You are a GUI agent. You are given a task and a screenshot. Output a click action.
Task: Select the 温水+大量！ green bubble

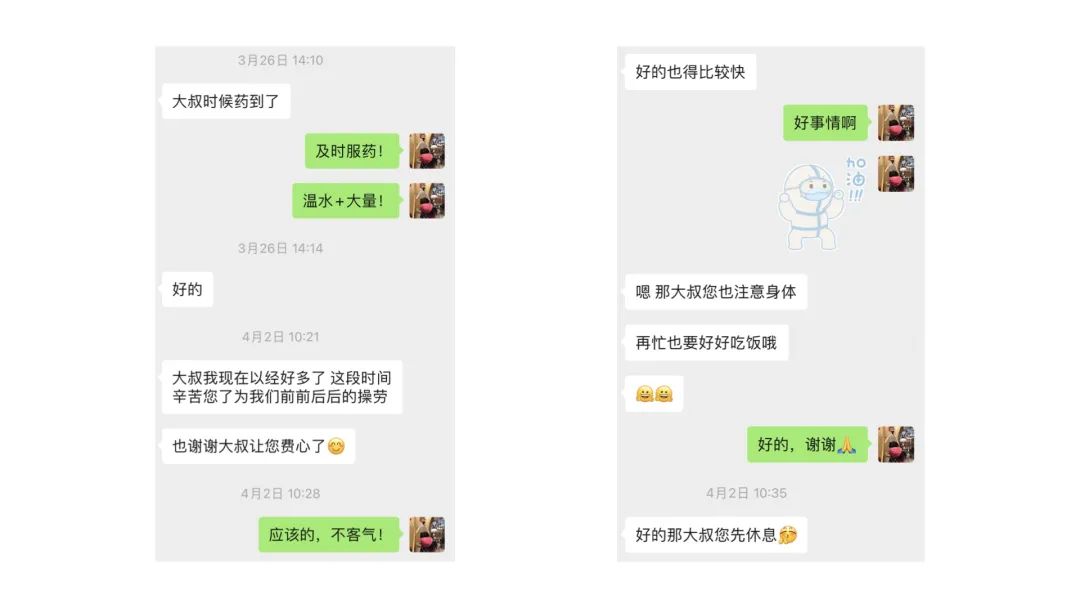(x=346, y=200)
